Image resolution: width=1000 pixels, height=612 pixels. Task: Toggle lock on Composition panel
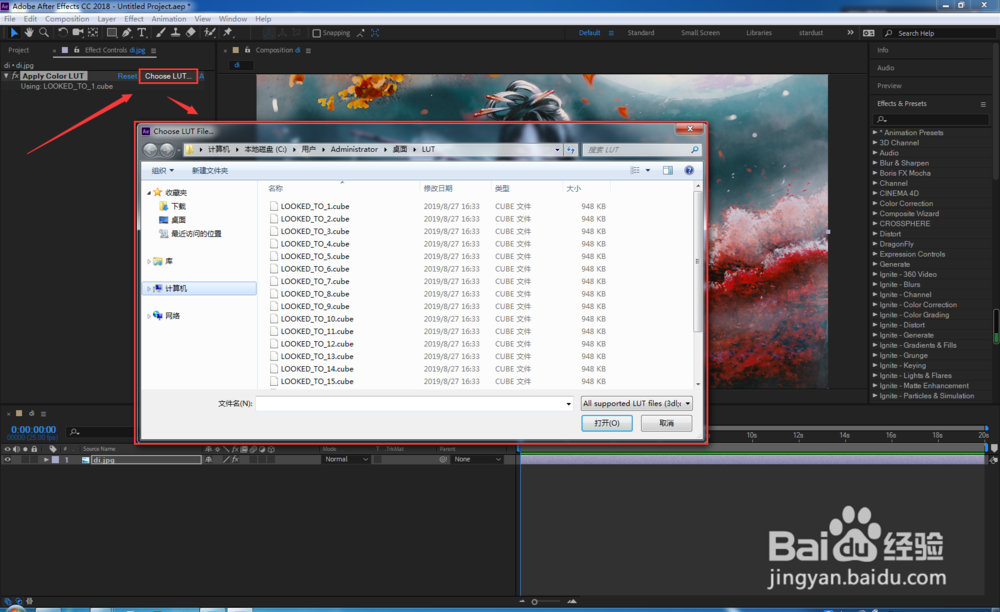tap(247, 50)
